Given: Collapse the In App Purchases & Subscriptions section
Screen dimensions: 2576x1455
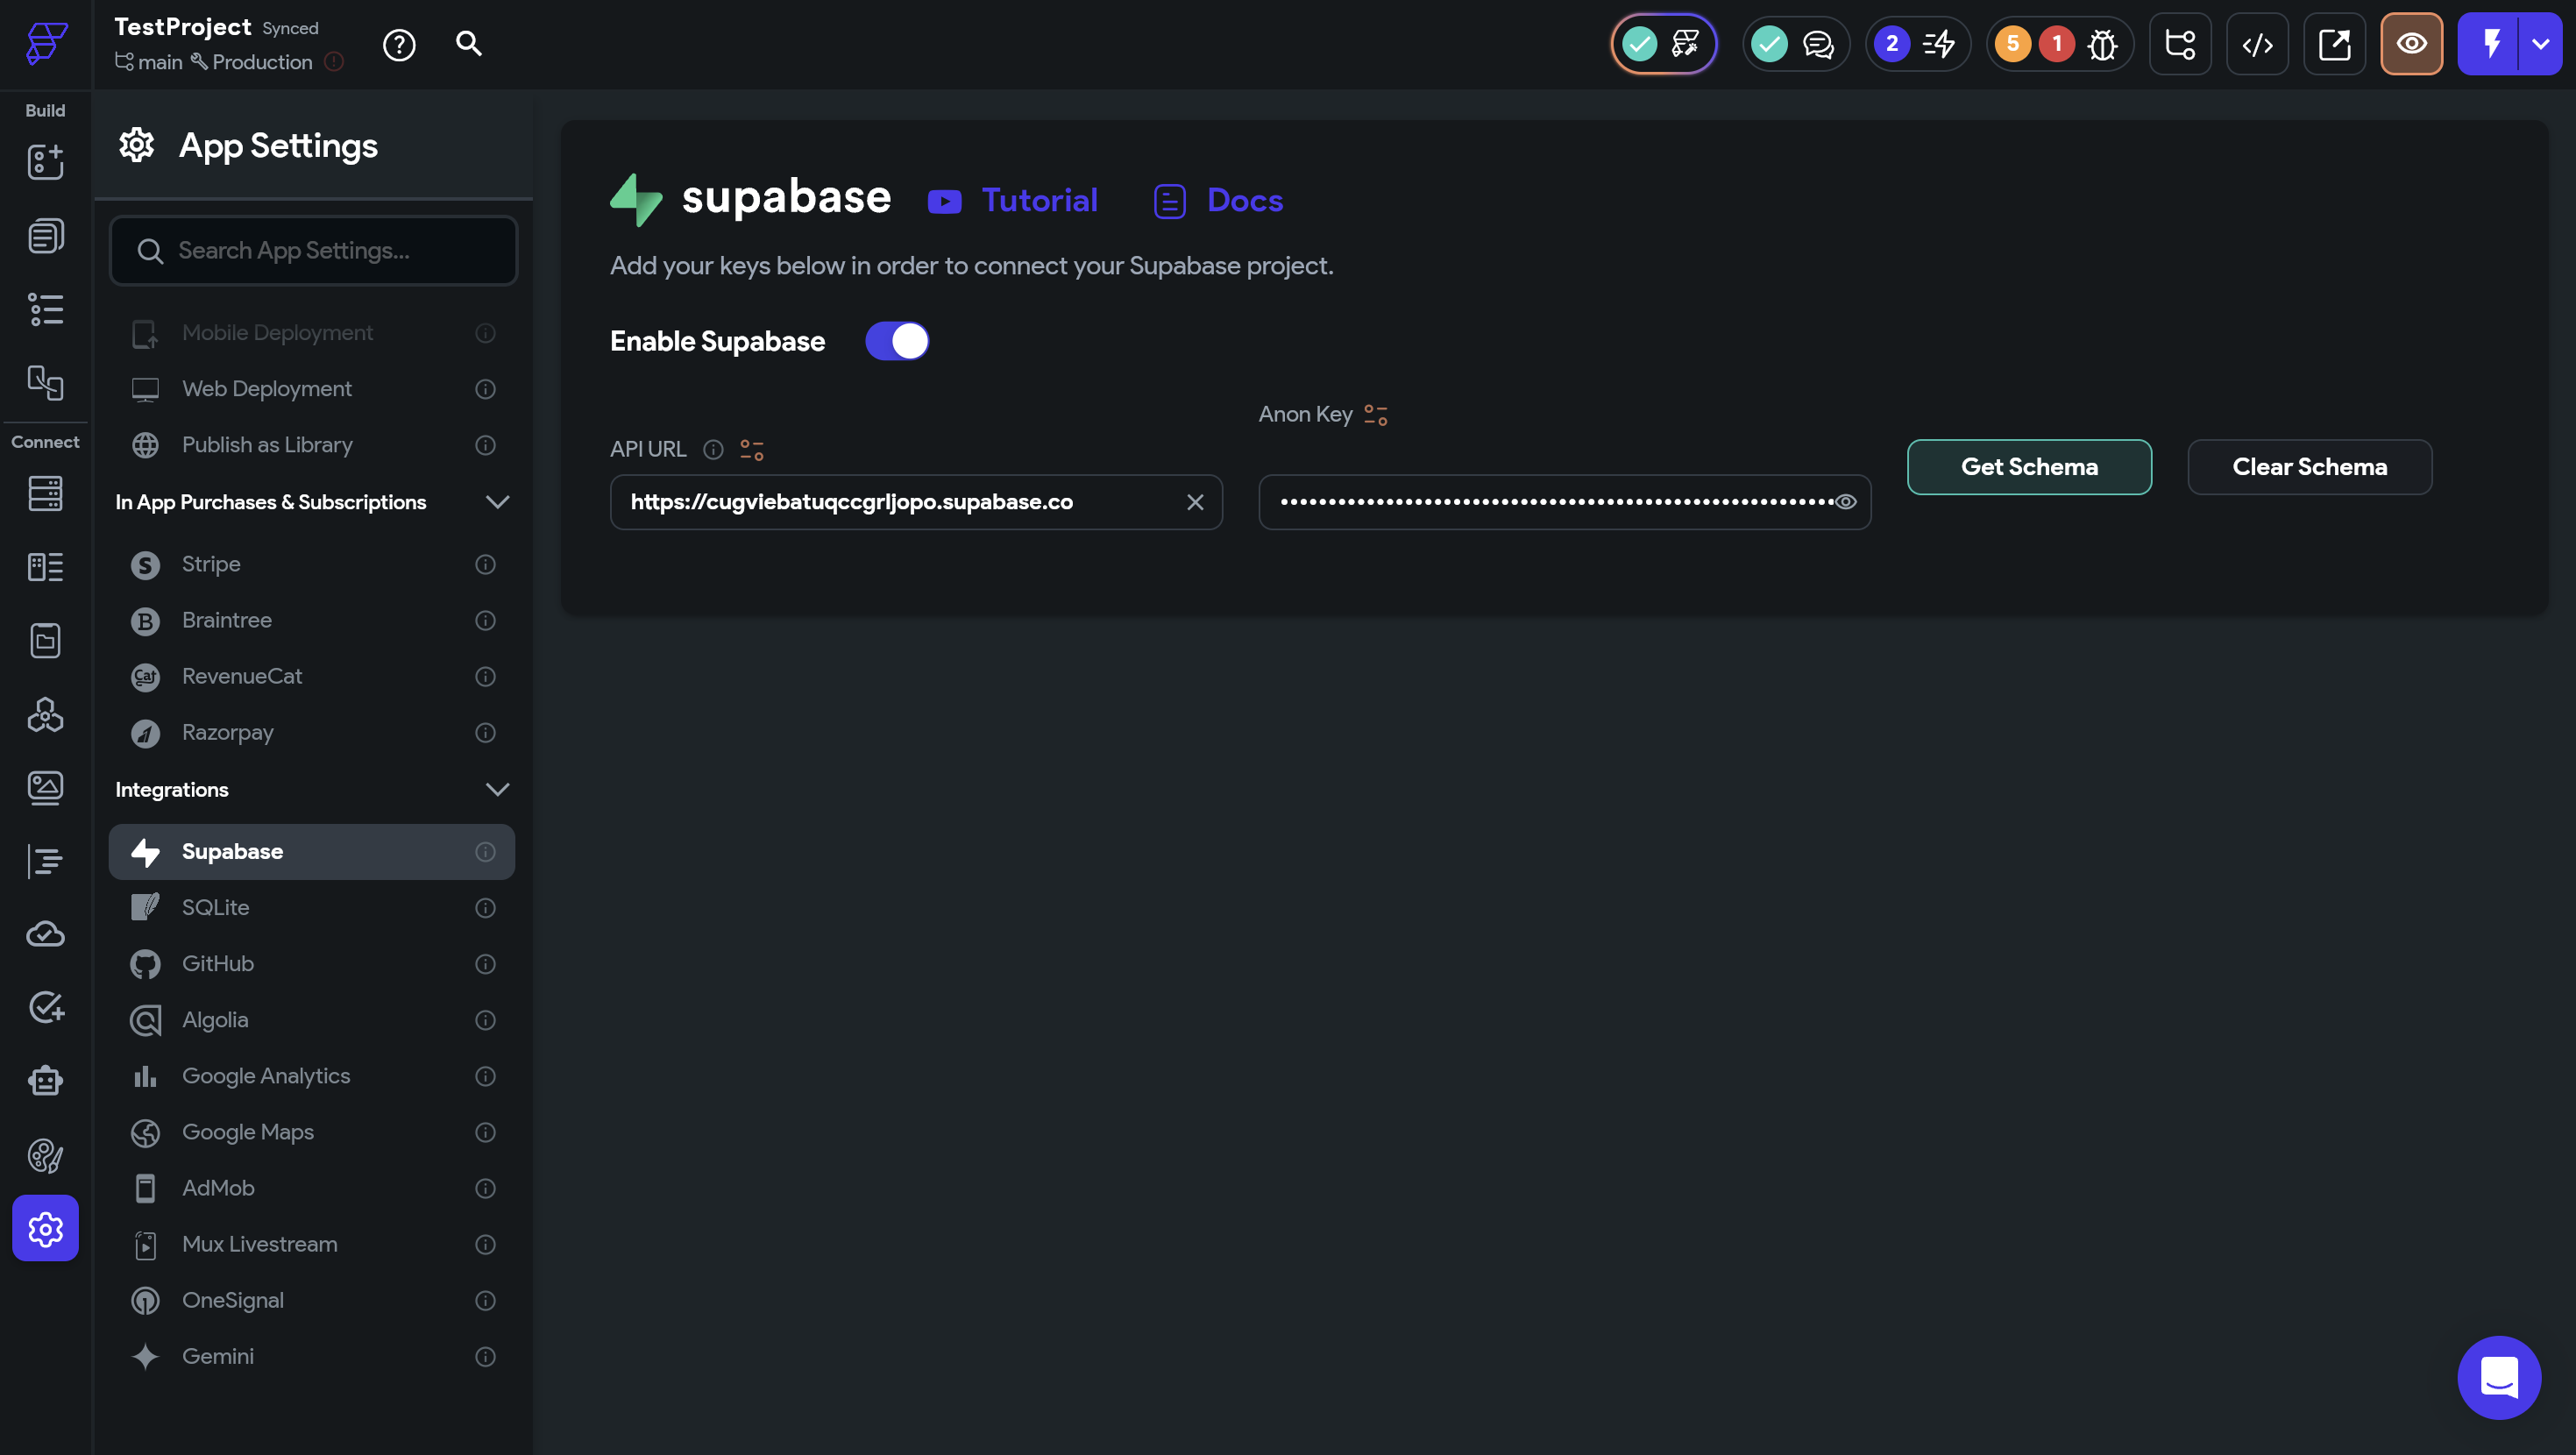Looking at the screenshot, I should pos(497,502).
